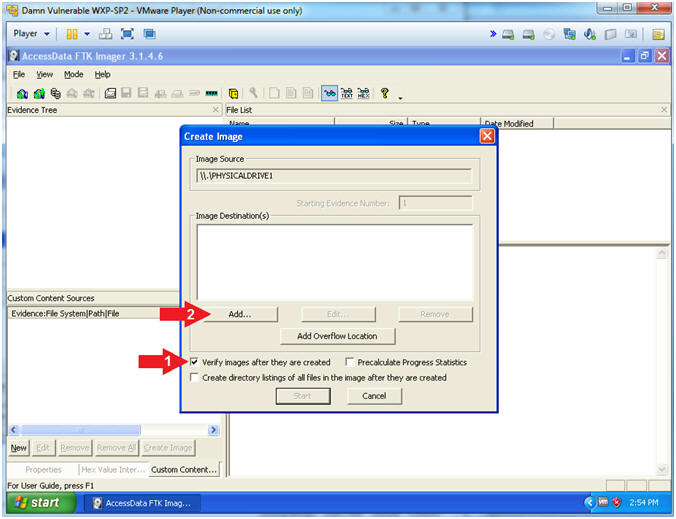
Task: Expand VMware devices double chevron
Action: pos(493,34)
